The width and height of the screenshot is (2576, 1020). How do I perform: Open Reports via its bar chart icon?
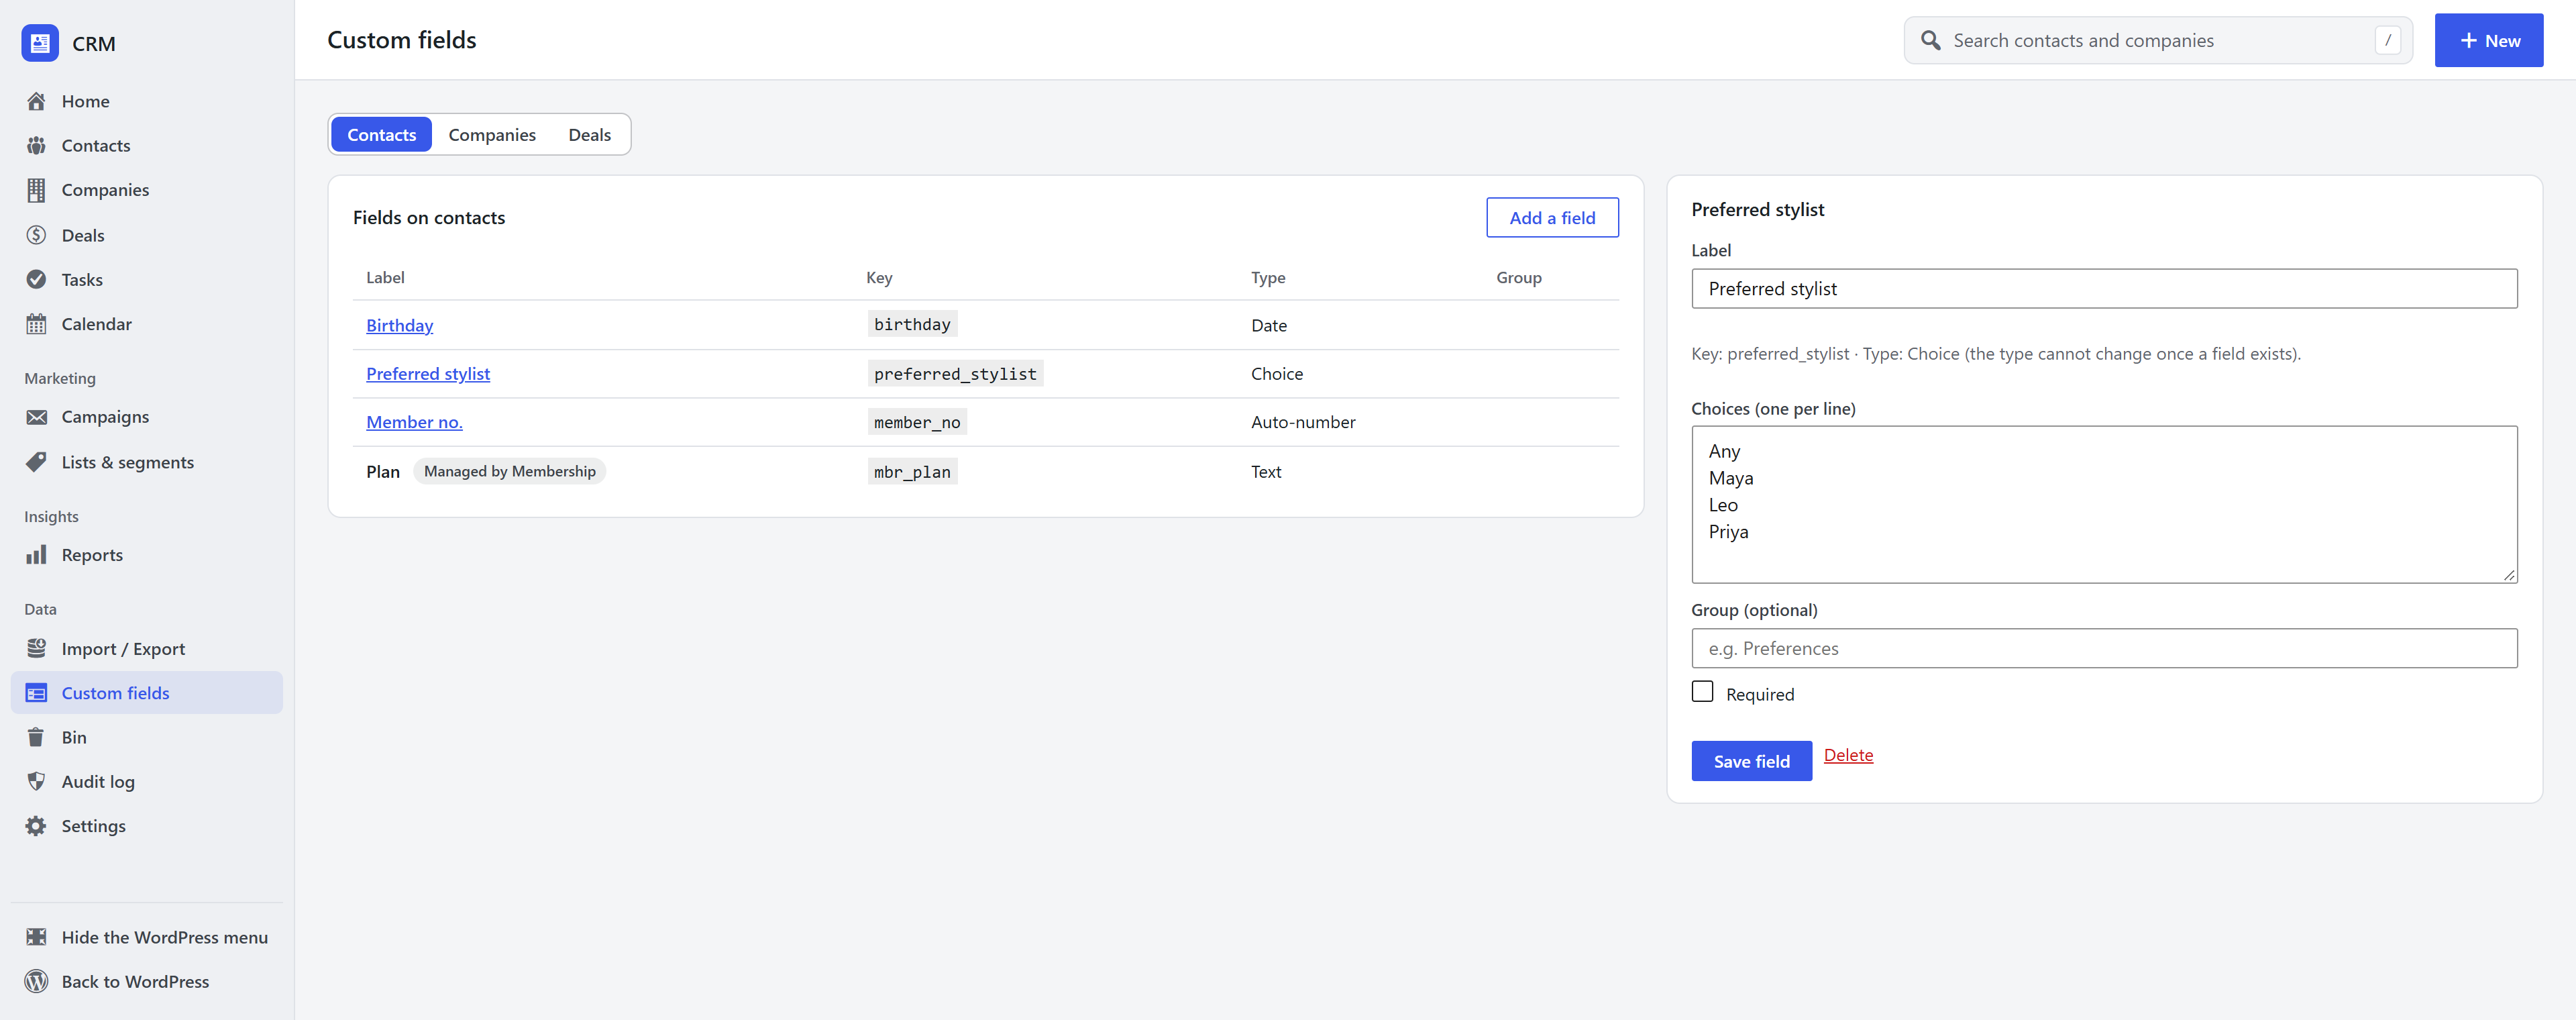pos(36,555)
